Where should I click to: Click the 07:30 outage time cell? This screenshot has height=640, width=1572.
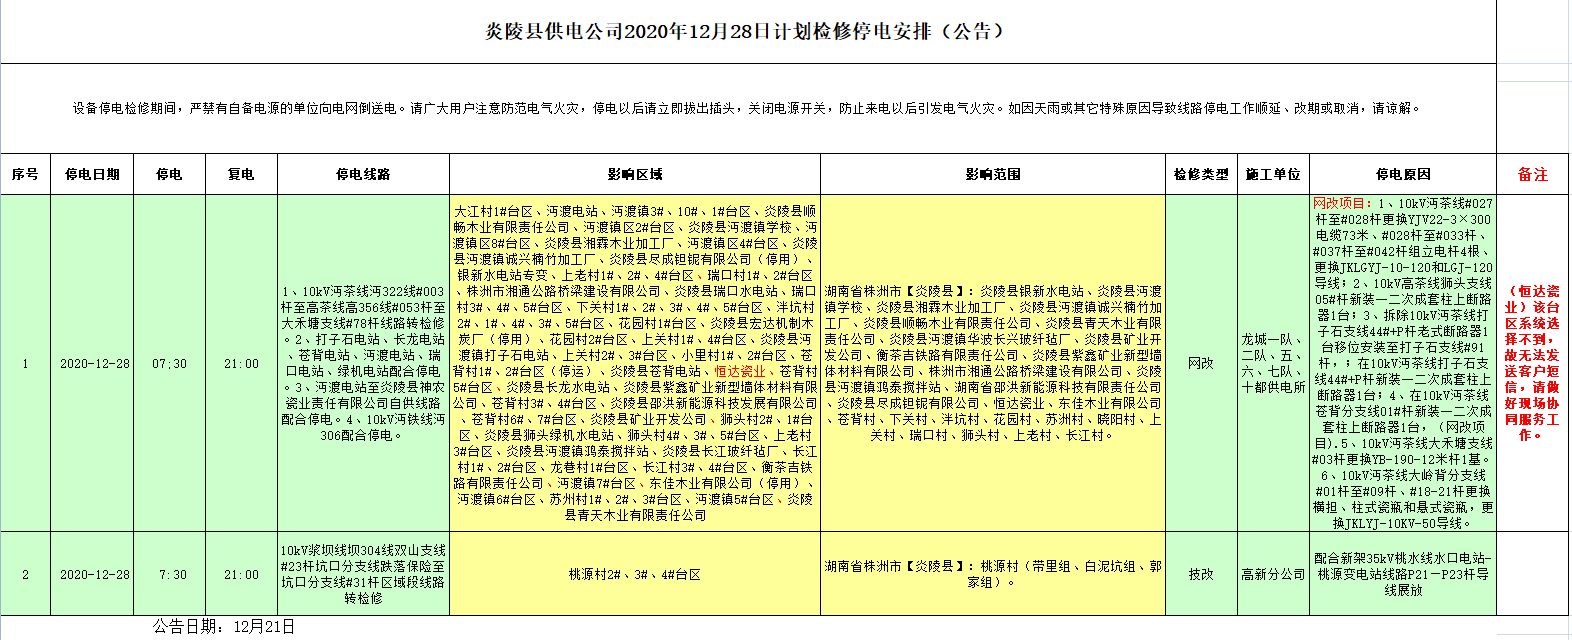click(169, 364)
